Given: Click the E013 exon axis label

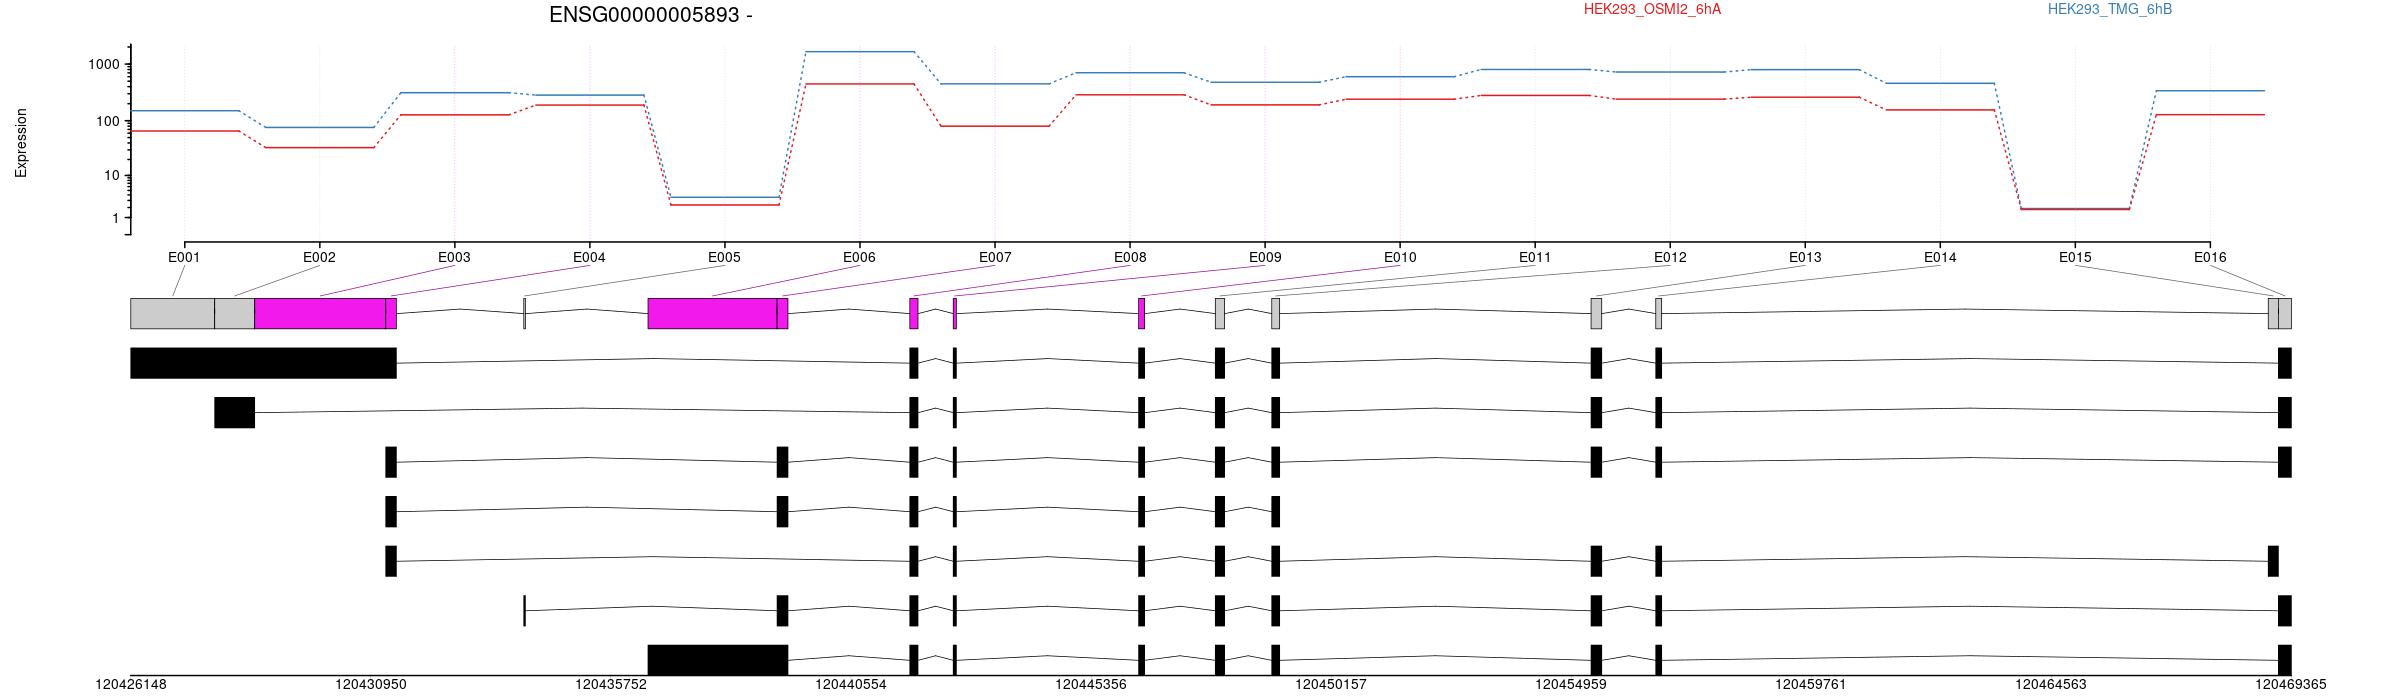Looking at the screenshot, I should click(1805, 257).
